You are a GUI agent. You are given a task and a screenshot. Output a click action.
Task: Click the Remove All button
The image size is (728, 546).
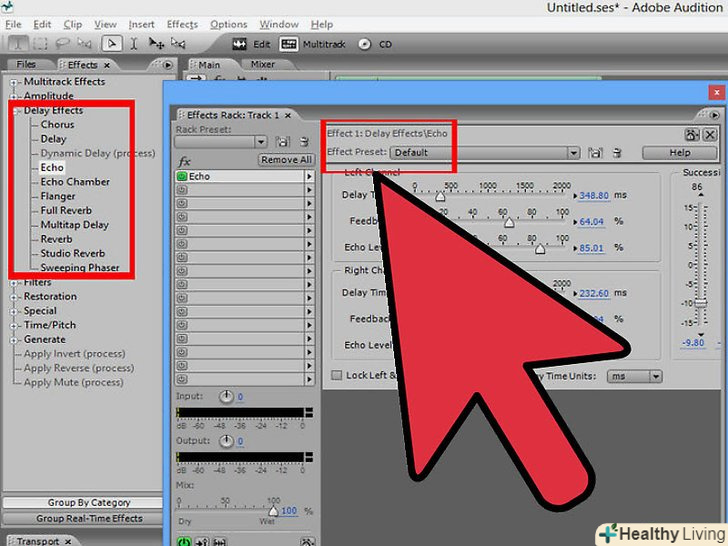tap(286, 160)
